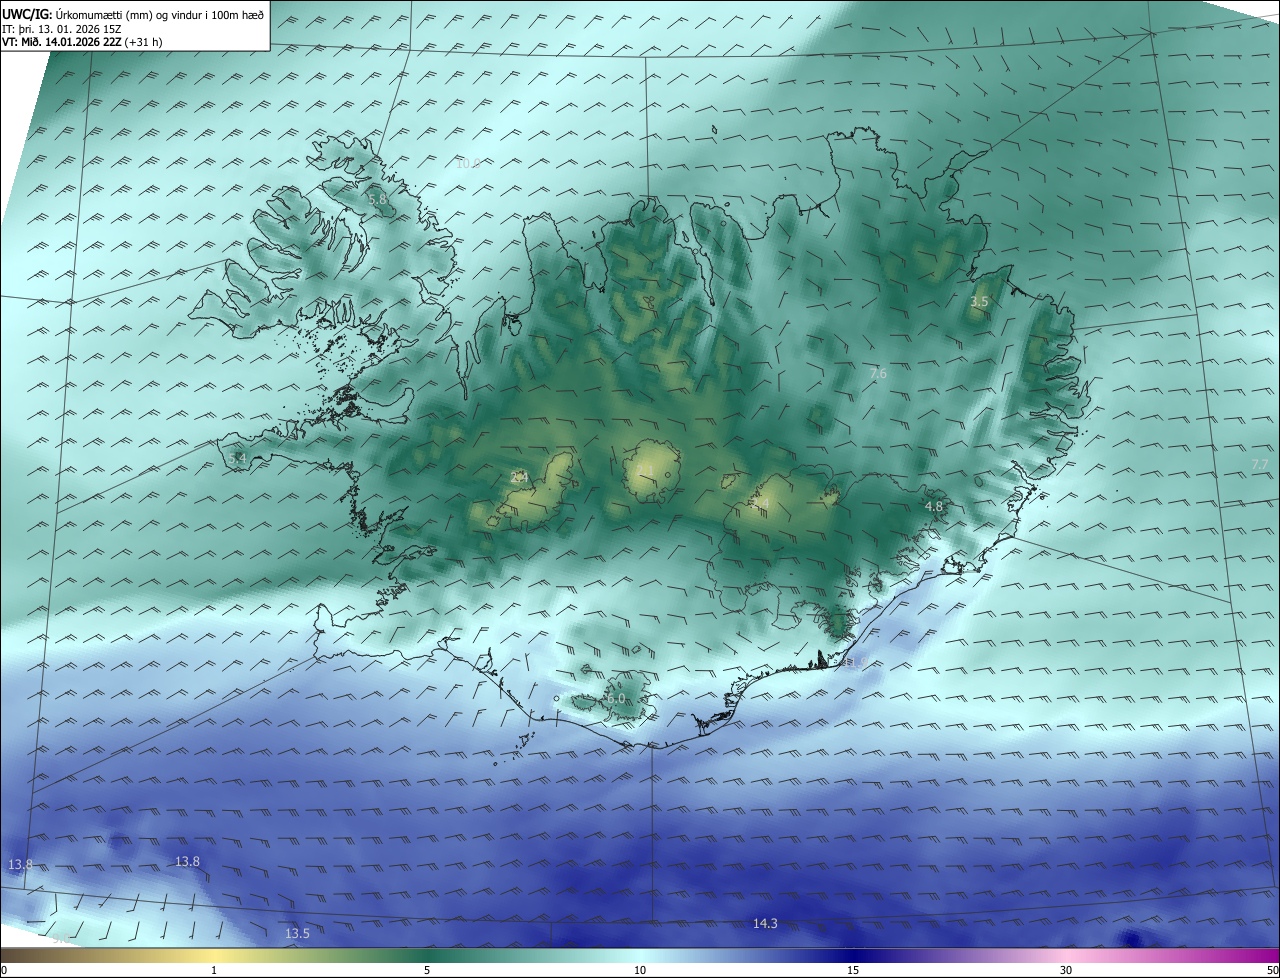Click the 'UWC/IG: Úrkomumætti (mm)' map title
Viewport: 1280px width, 978px height.
(133, 14)
